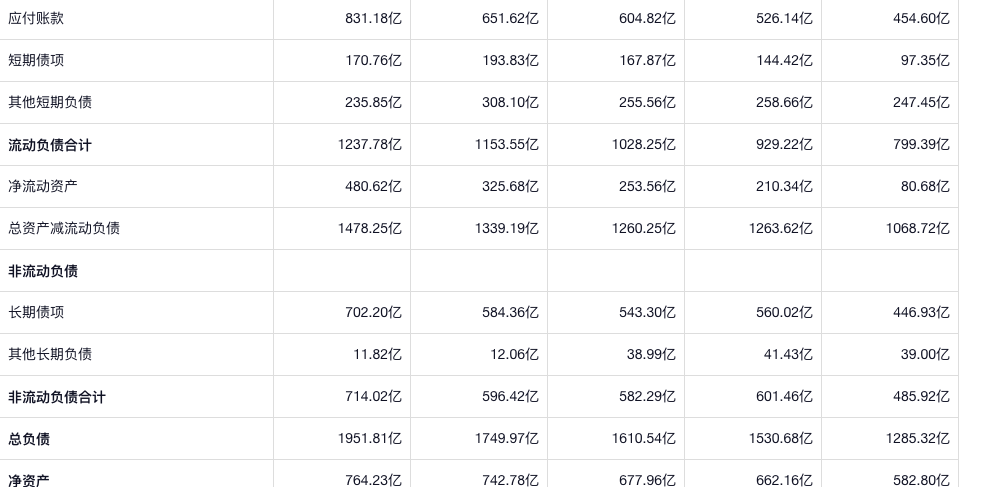Click the 1068.72亿 cell
Image resolution: width=983 pixels, height=487 pixels.
(x=917, y=228)
